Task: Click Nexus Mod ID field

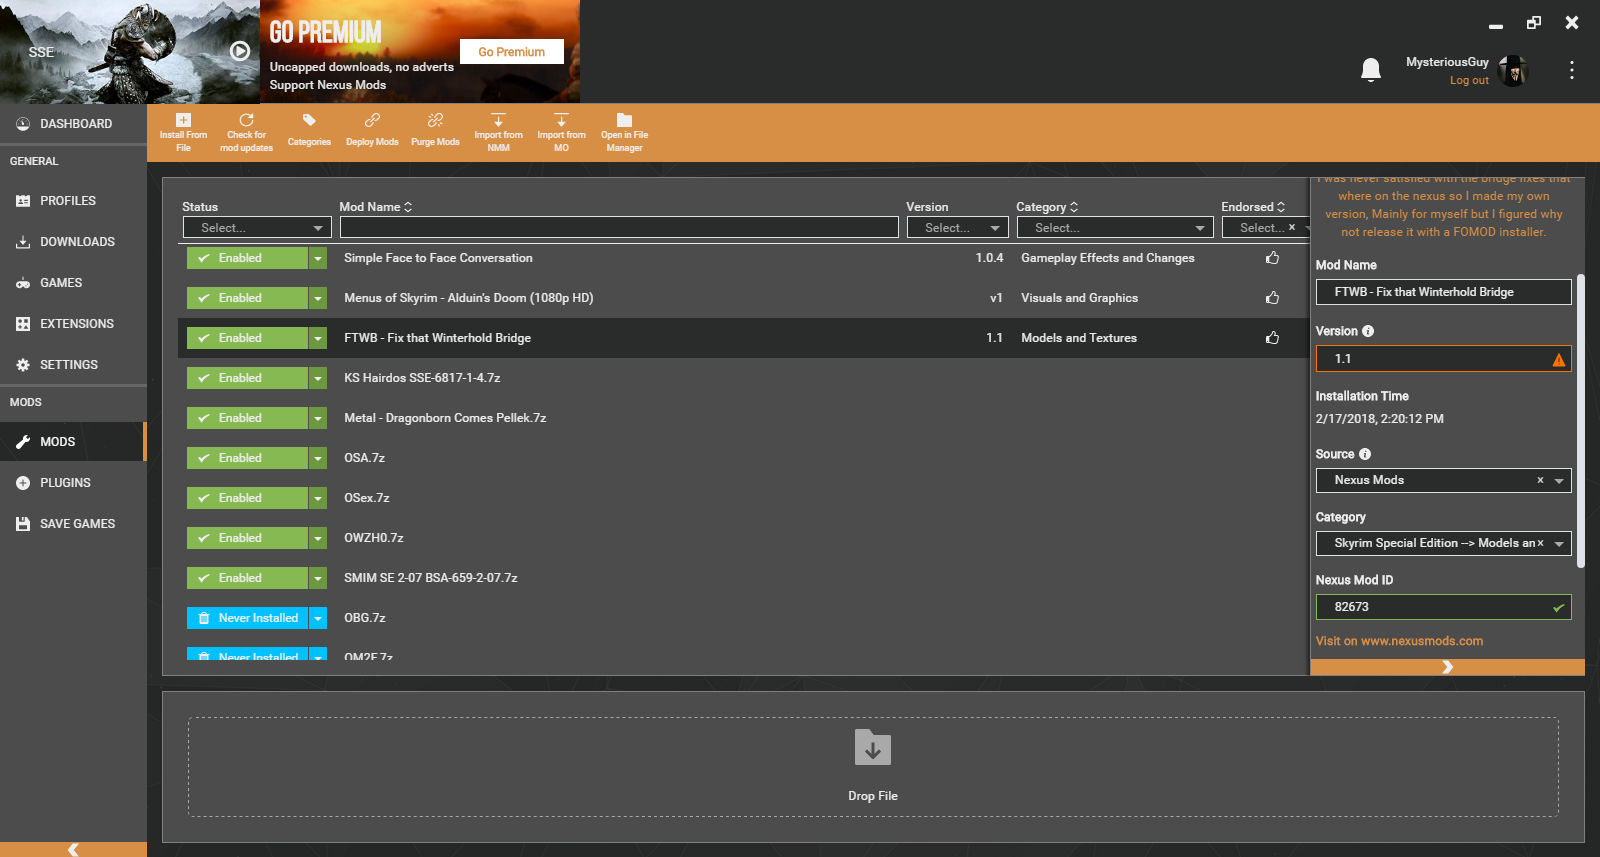Action: [x=1443, y=607]
